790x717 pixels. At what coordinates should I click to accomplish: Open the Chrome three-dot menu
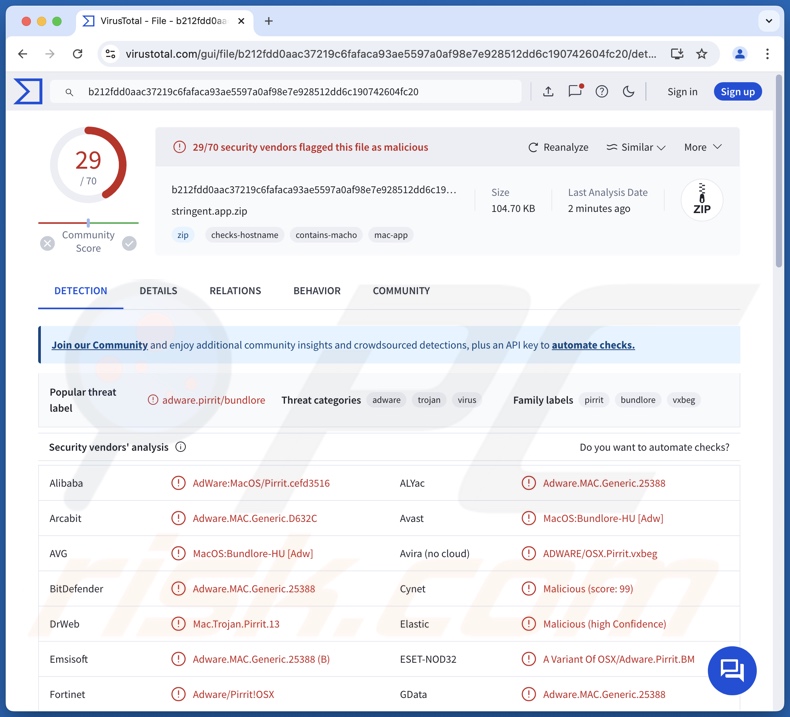click(x=767, y=54)
